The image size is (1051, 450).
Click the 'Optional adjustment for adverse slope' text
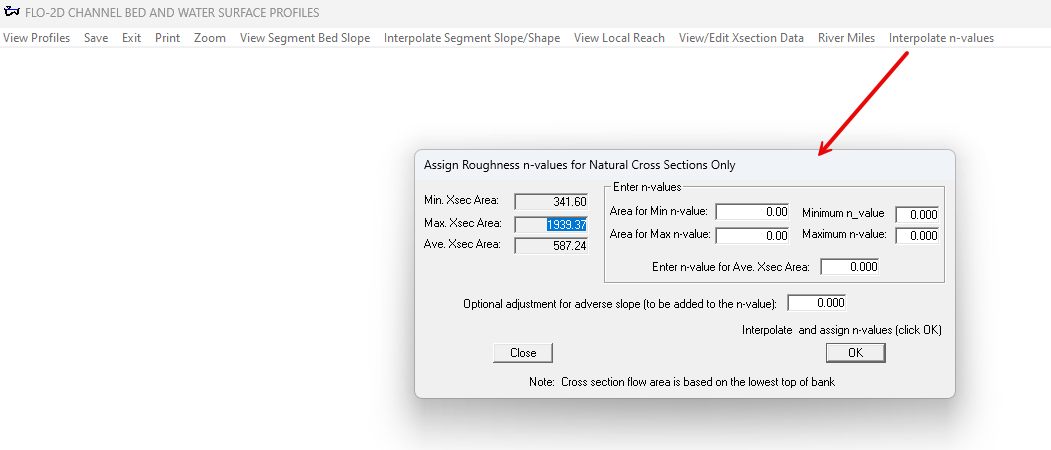click(x=620, y=304)
